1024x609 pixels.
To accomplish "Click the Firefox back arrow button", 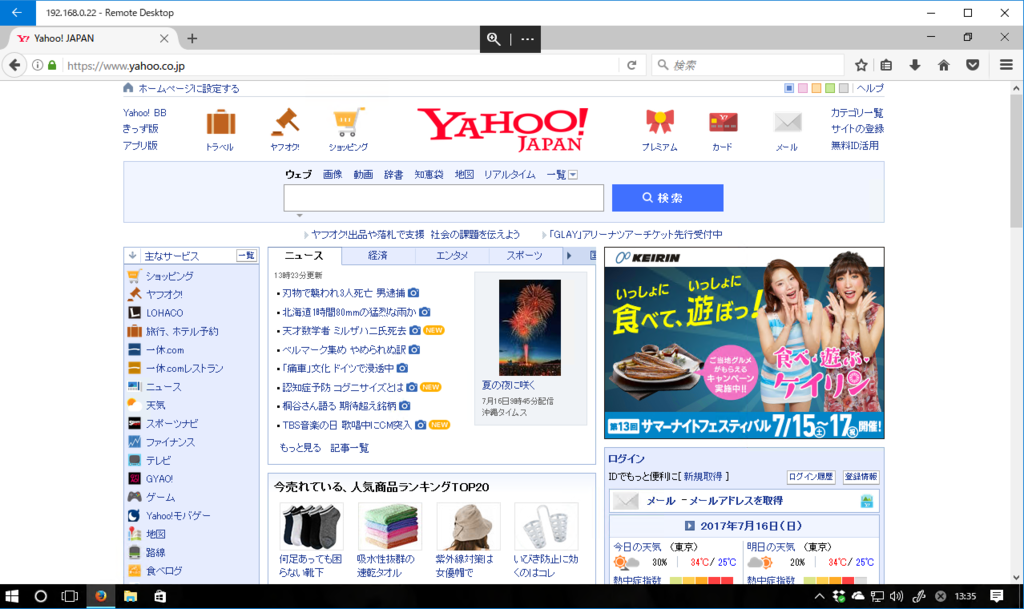I will [15, 65].
